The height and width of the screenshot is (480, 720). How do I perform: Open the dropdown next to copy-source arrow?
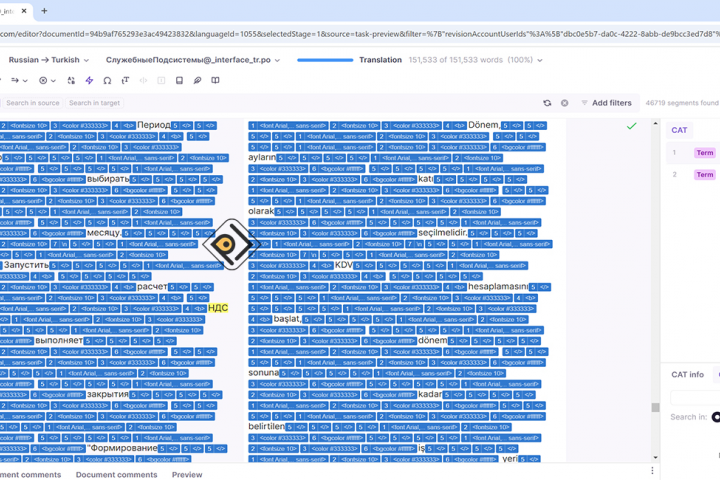[25, 81]
